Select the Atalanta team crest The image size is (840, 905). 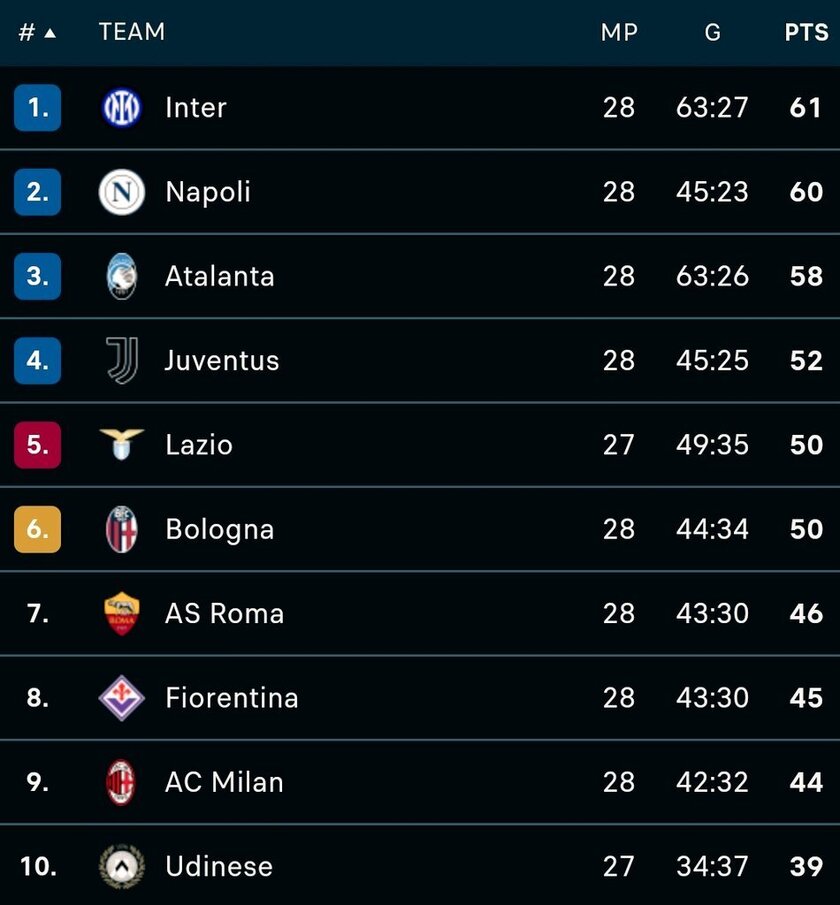click(x=122, y=276)
